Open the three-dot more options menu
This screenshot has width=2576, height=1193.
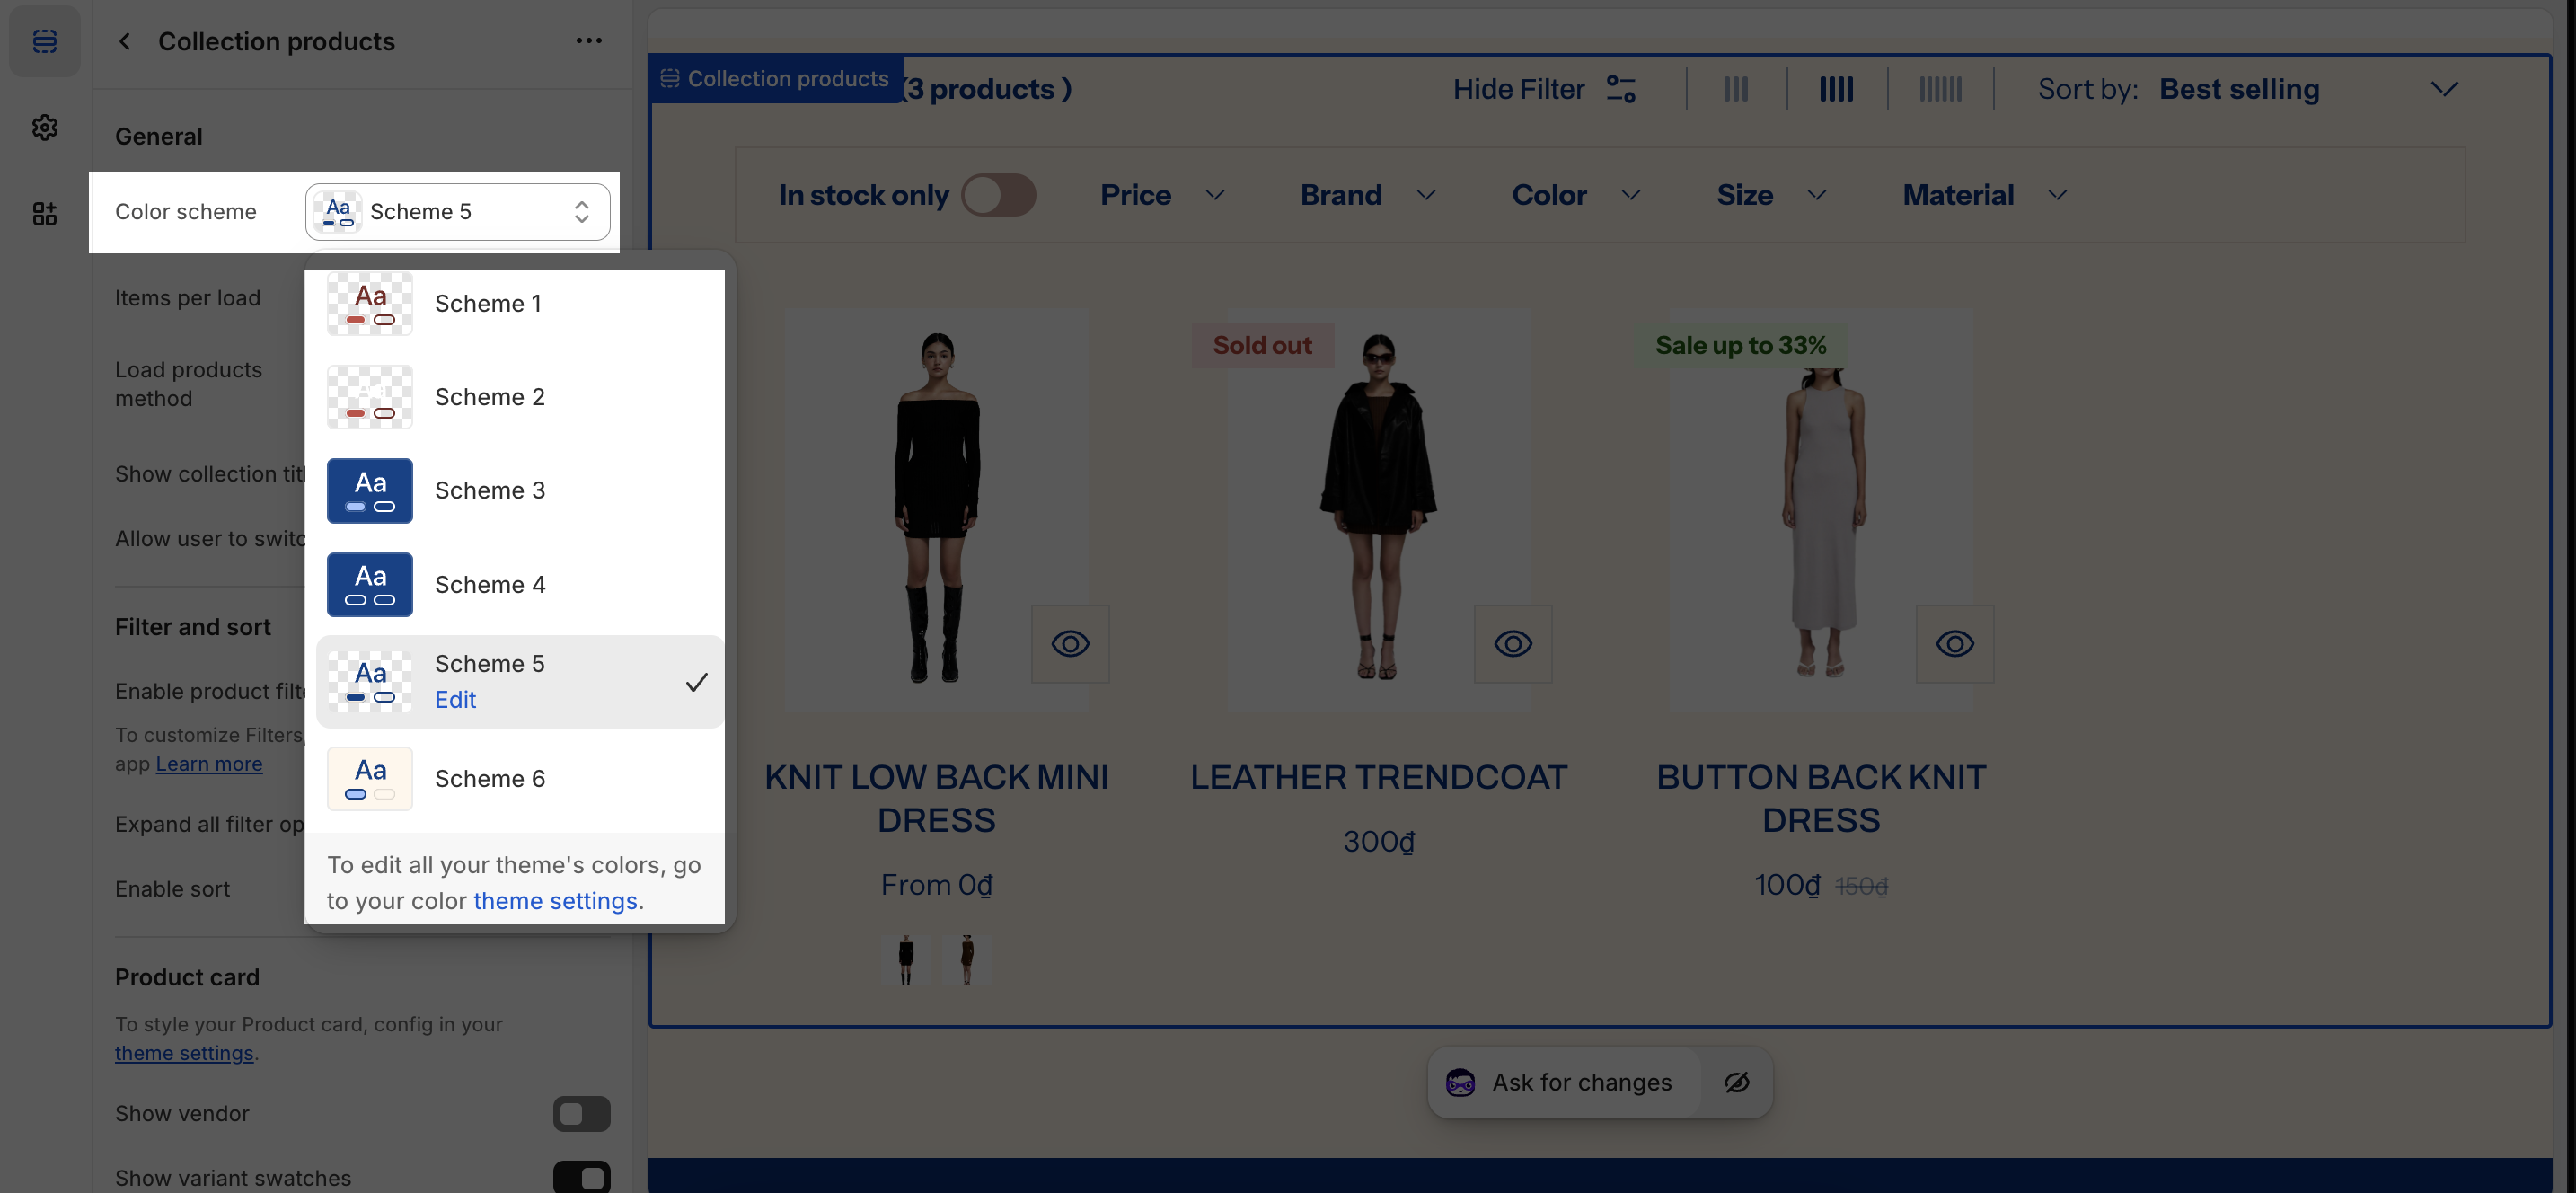589,41
